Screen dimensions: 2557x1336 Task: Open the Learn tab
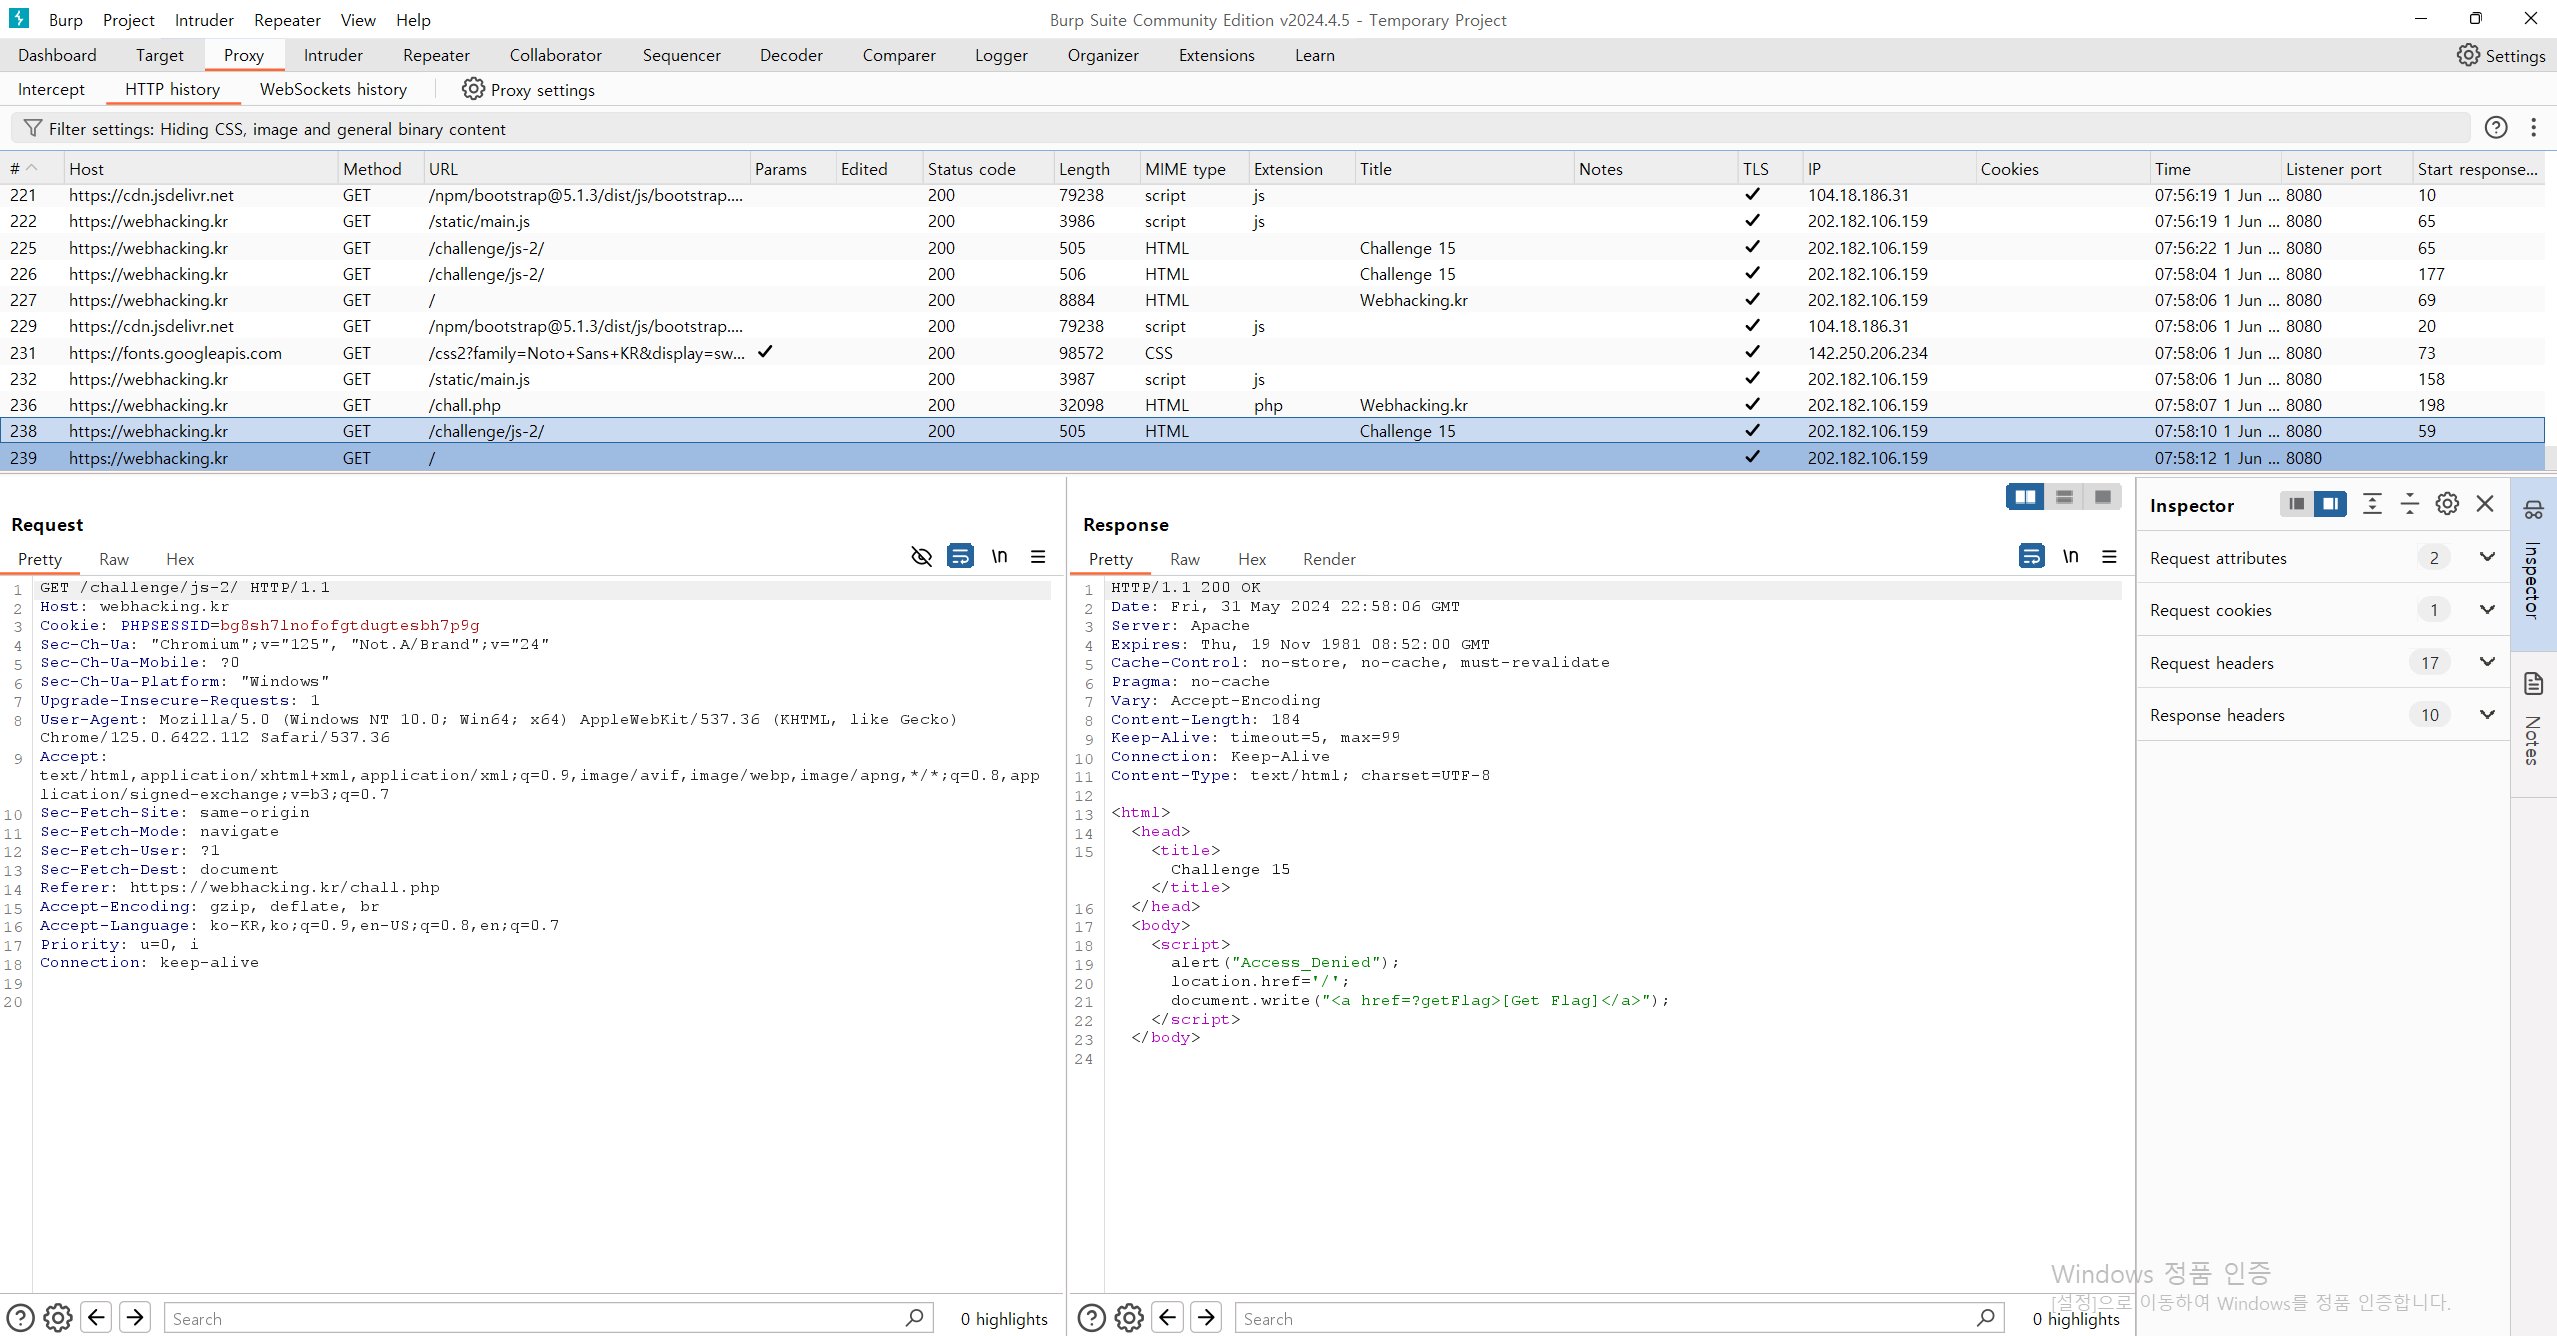(x=1314, y=55)
